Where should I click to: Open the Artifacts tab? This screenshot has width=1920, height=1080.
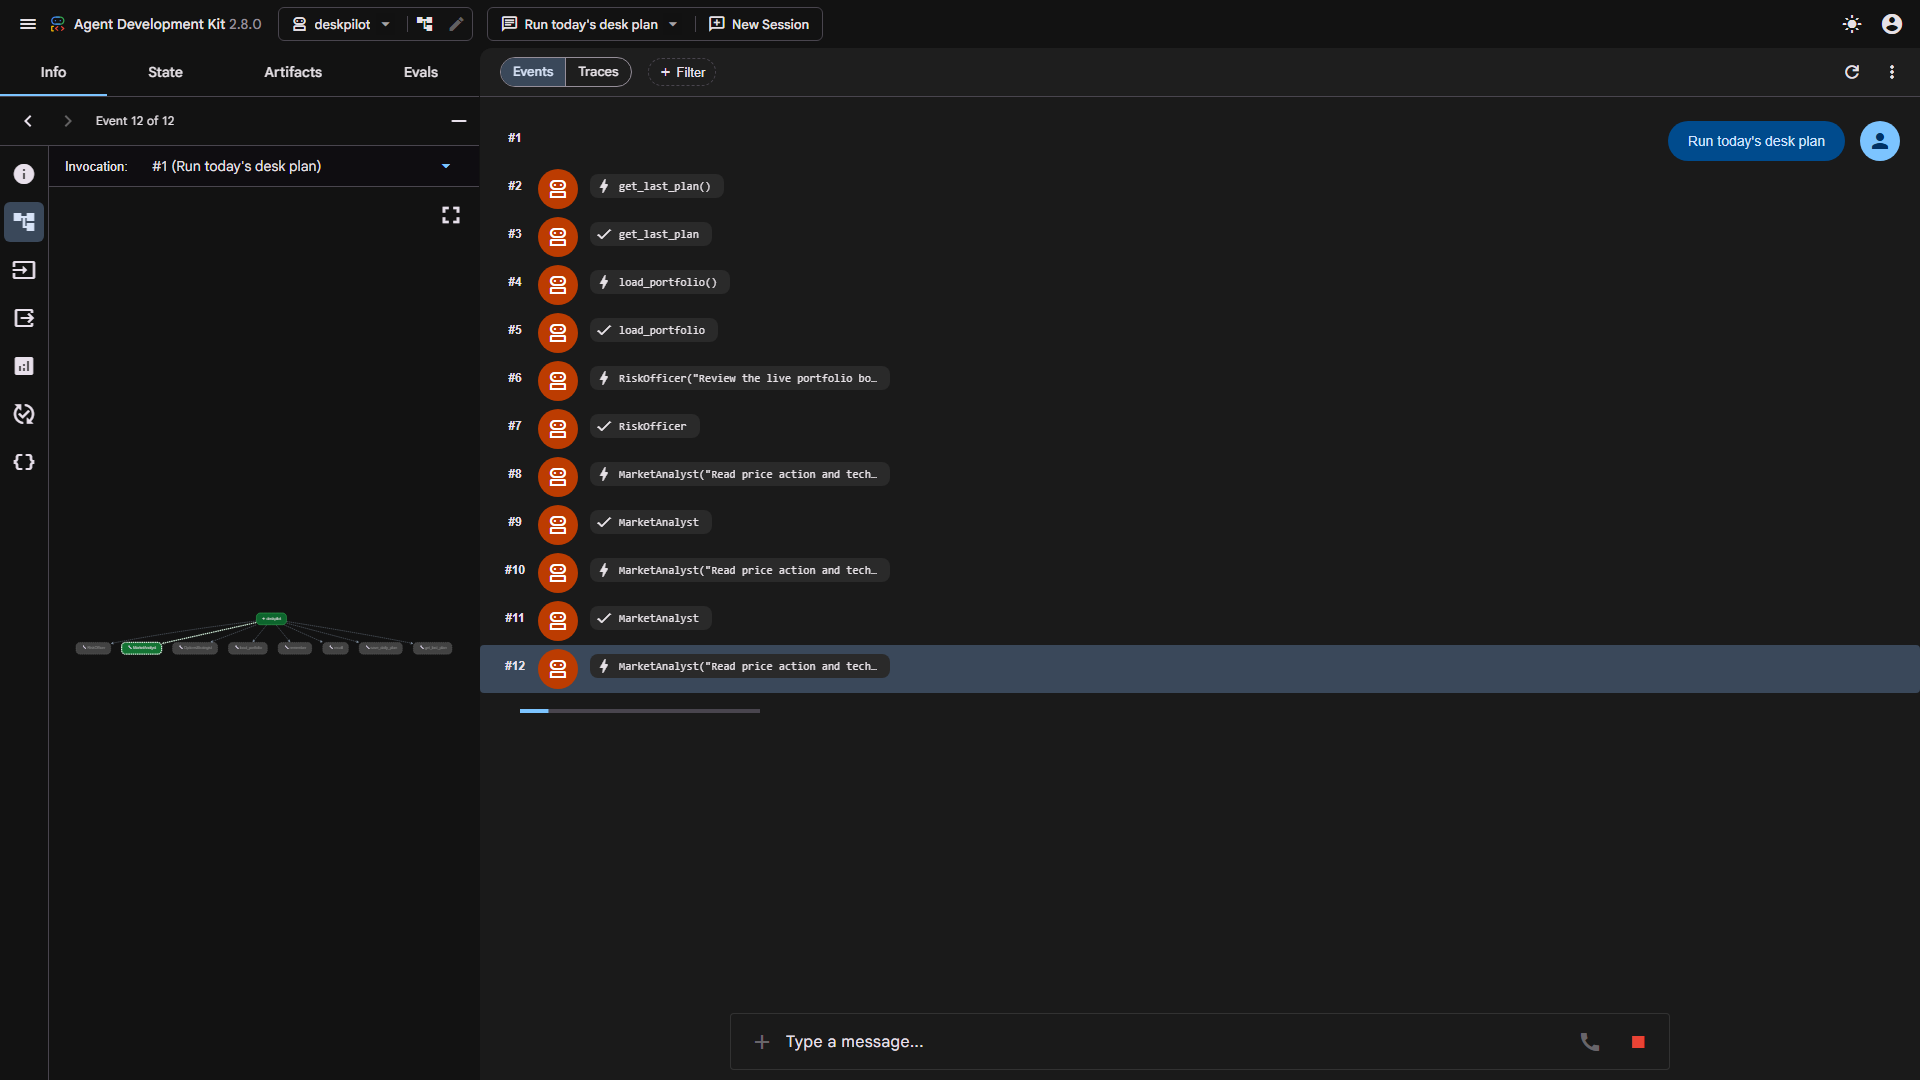(x=293, y=72)
